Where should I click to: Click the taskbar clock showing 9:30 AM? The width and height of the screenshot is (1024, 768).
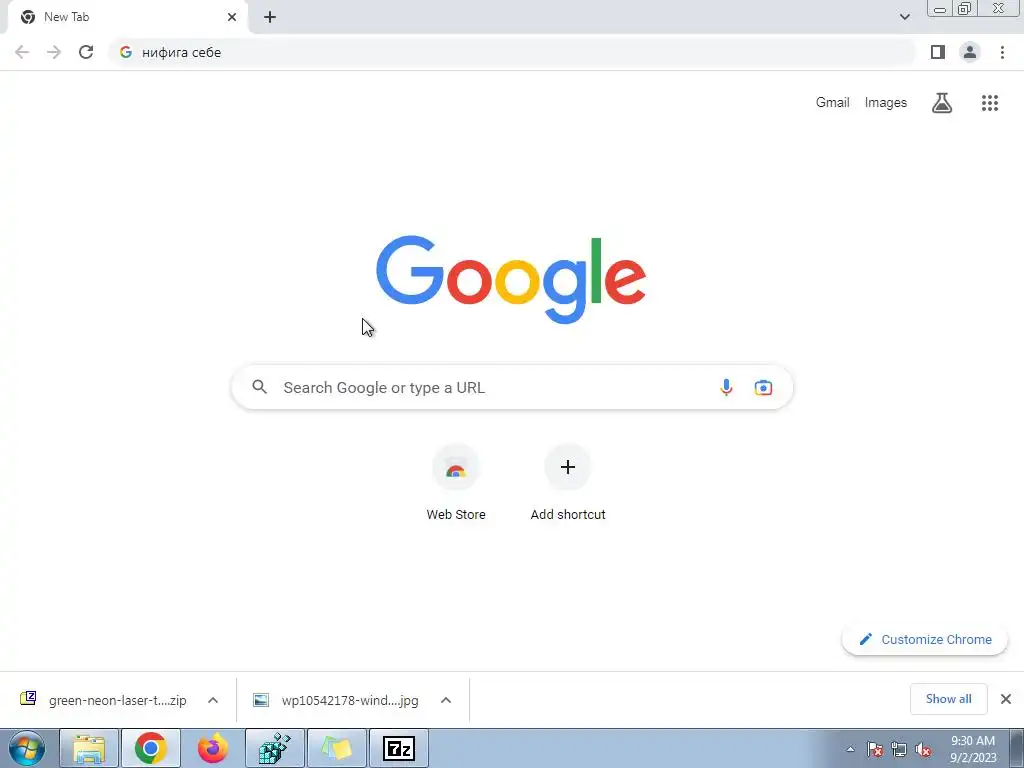click(x=972, y=749)
